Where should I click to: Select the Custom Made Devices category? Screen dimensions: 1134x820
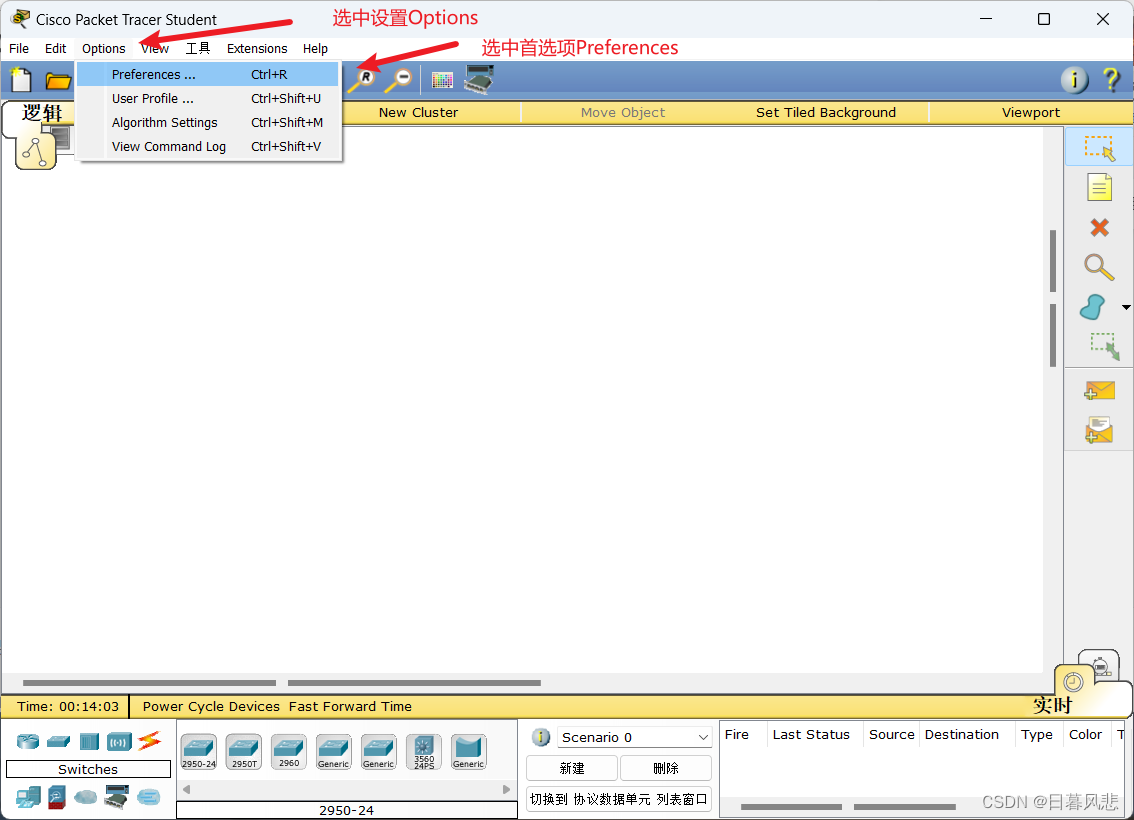pyautogui.click(x=116, y=796)
